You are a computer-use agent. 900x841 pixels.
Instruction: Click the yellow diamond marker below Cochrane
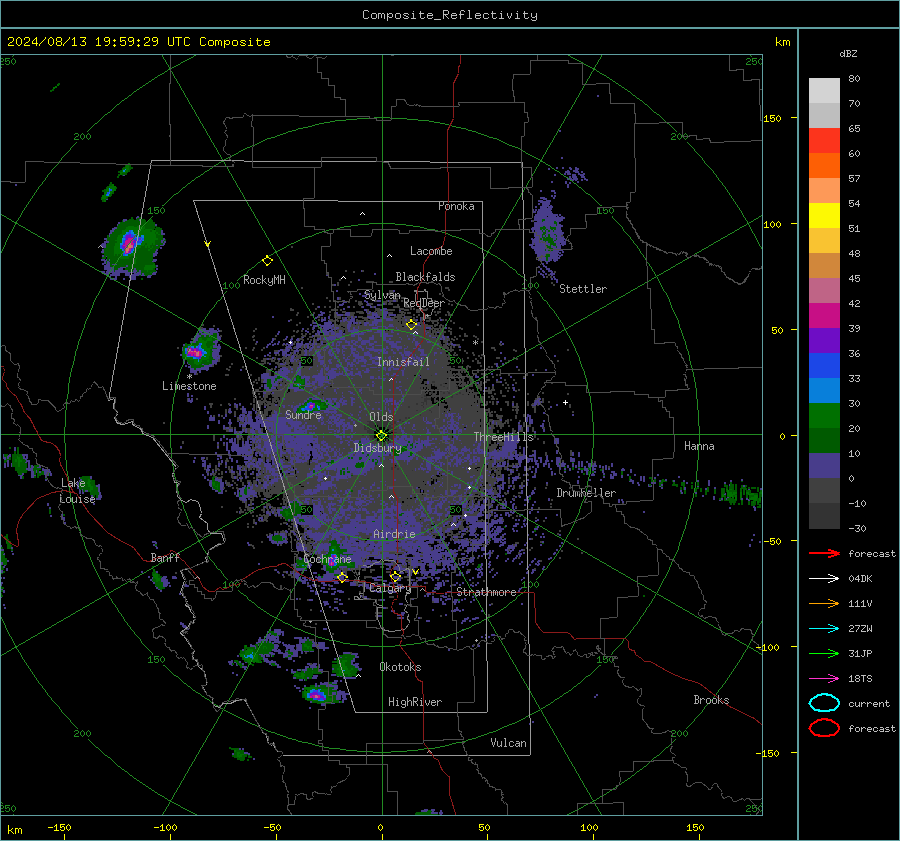342,577
